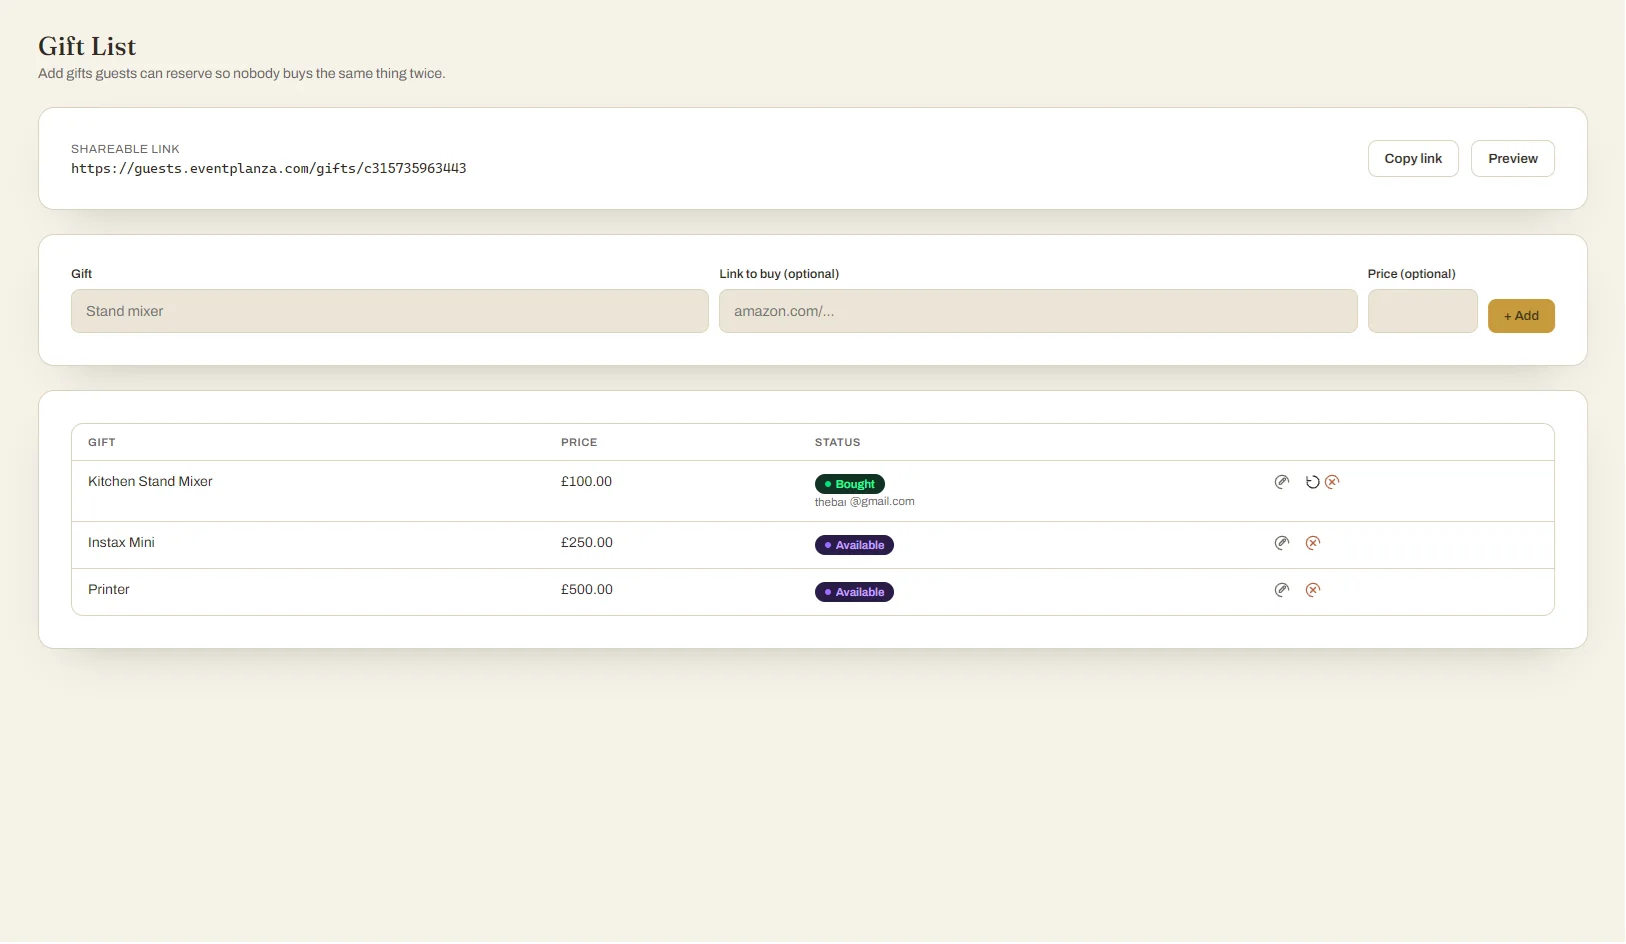Click the Available badge for Printer
This screenshot has width=1626, height=944.
(x=854, y=592)
